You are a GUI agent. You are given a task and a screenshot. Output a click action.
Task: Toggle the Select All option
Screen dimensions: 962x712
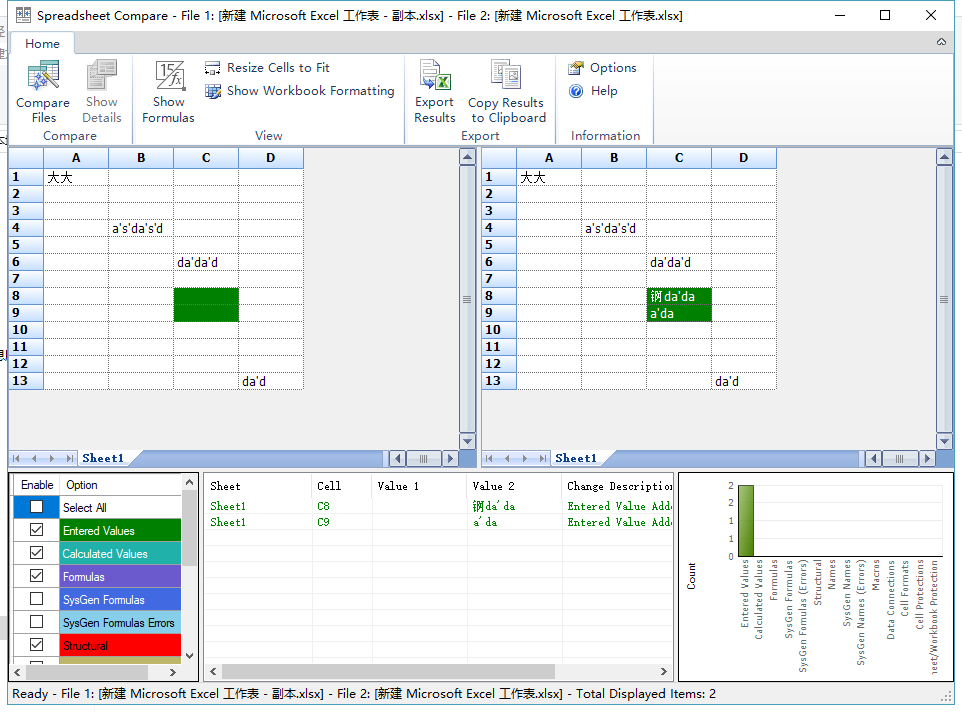click(37, 507)
